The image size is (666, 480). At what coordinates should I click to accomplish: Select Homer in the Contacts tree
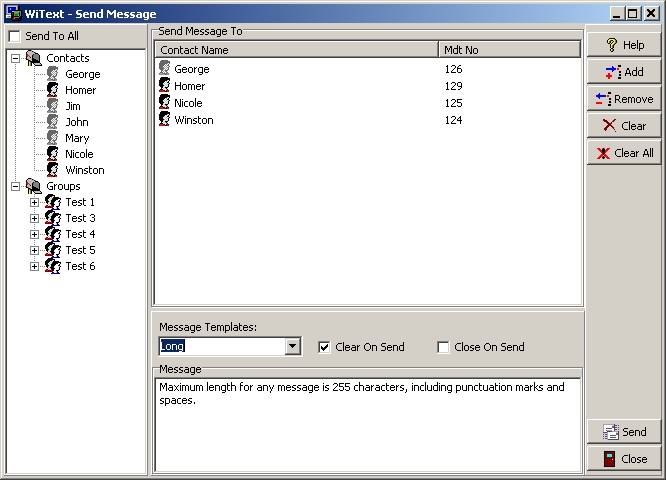[x=81, y=90]
